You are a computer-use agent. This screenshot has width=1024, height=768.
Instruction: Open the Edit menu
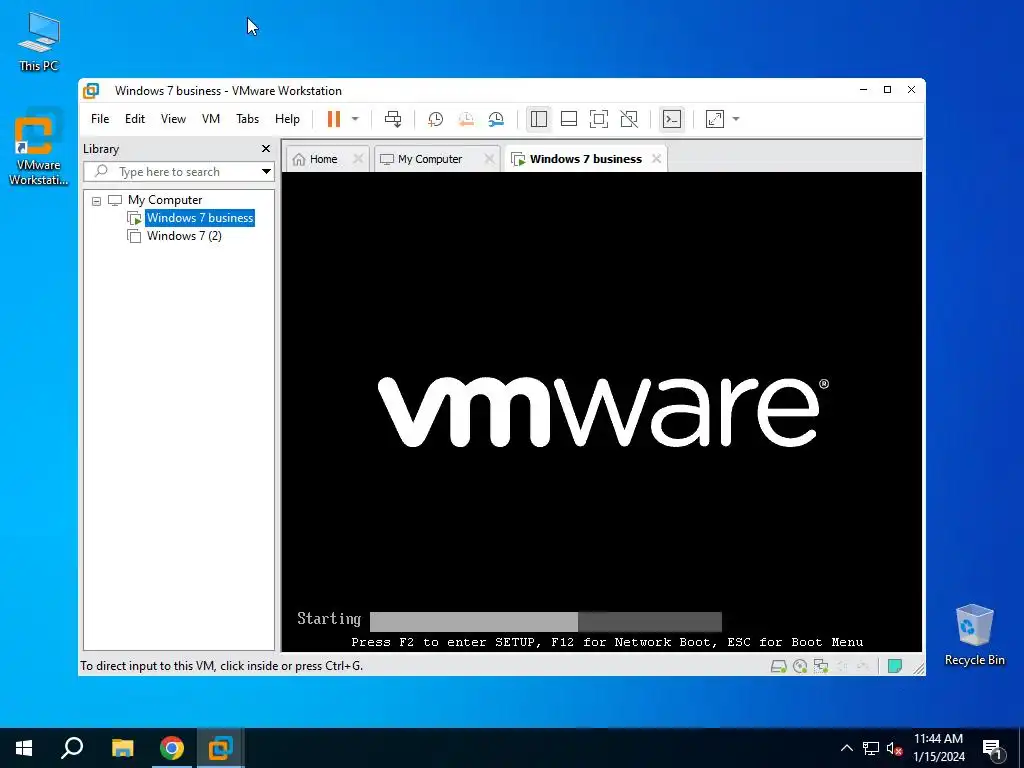135,119
